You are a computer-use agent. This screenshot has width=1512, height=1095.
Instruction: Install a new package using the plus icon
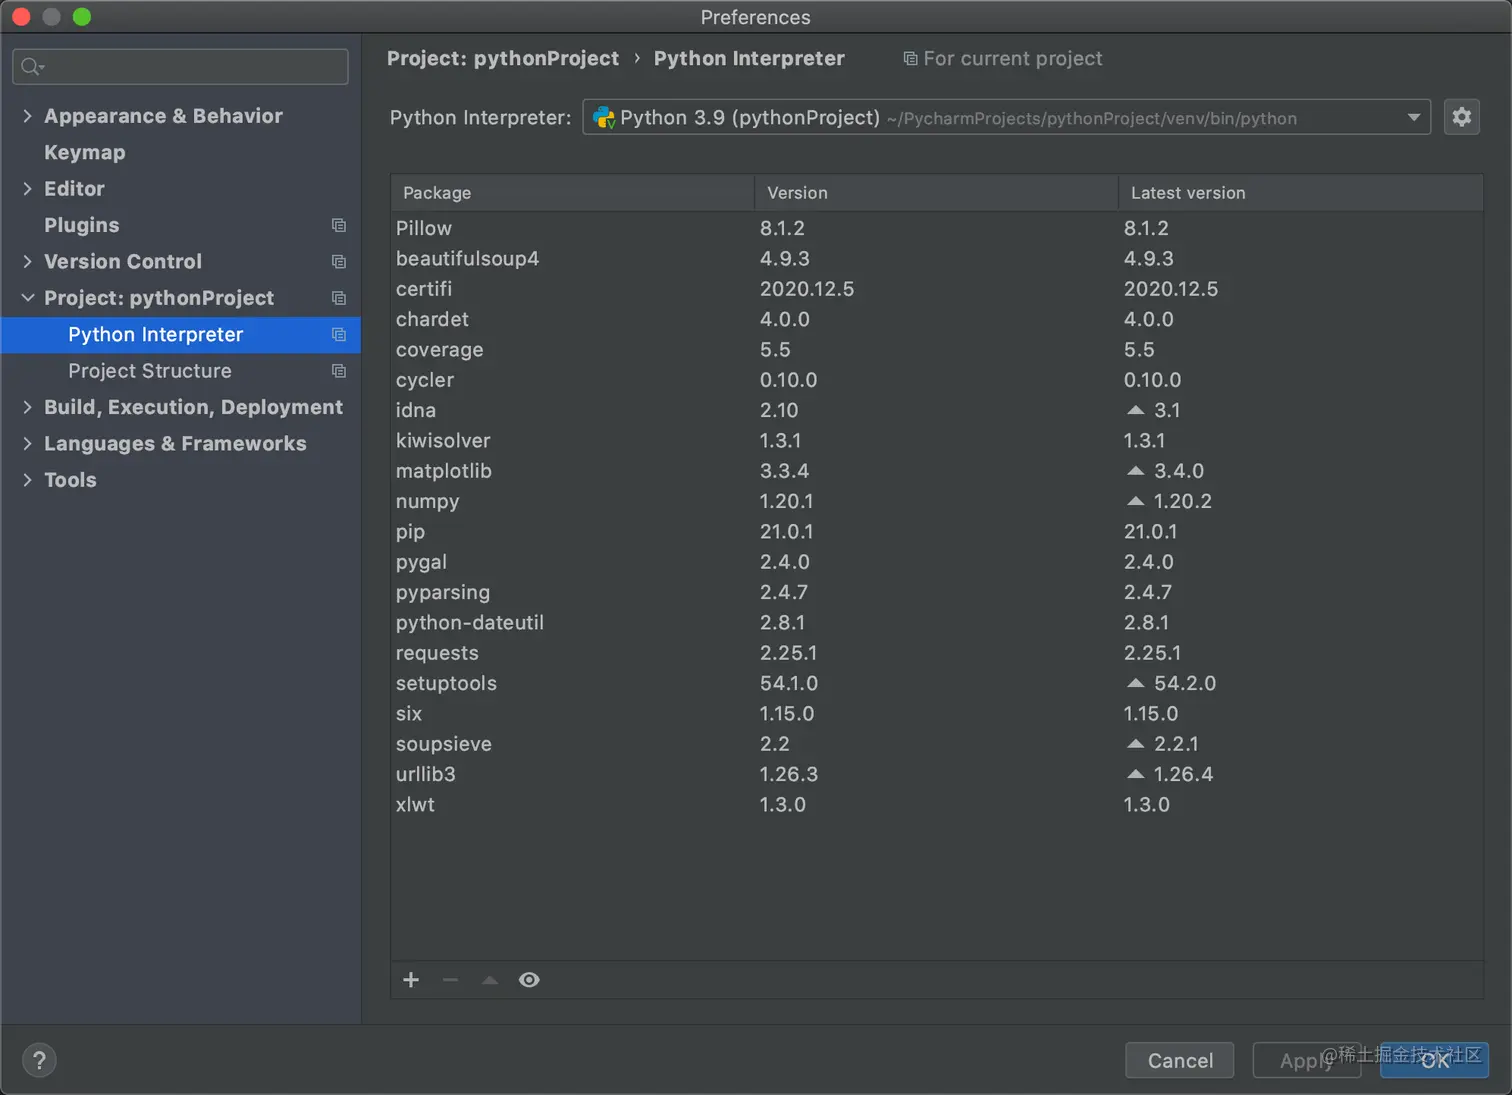410,980
